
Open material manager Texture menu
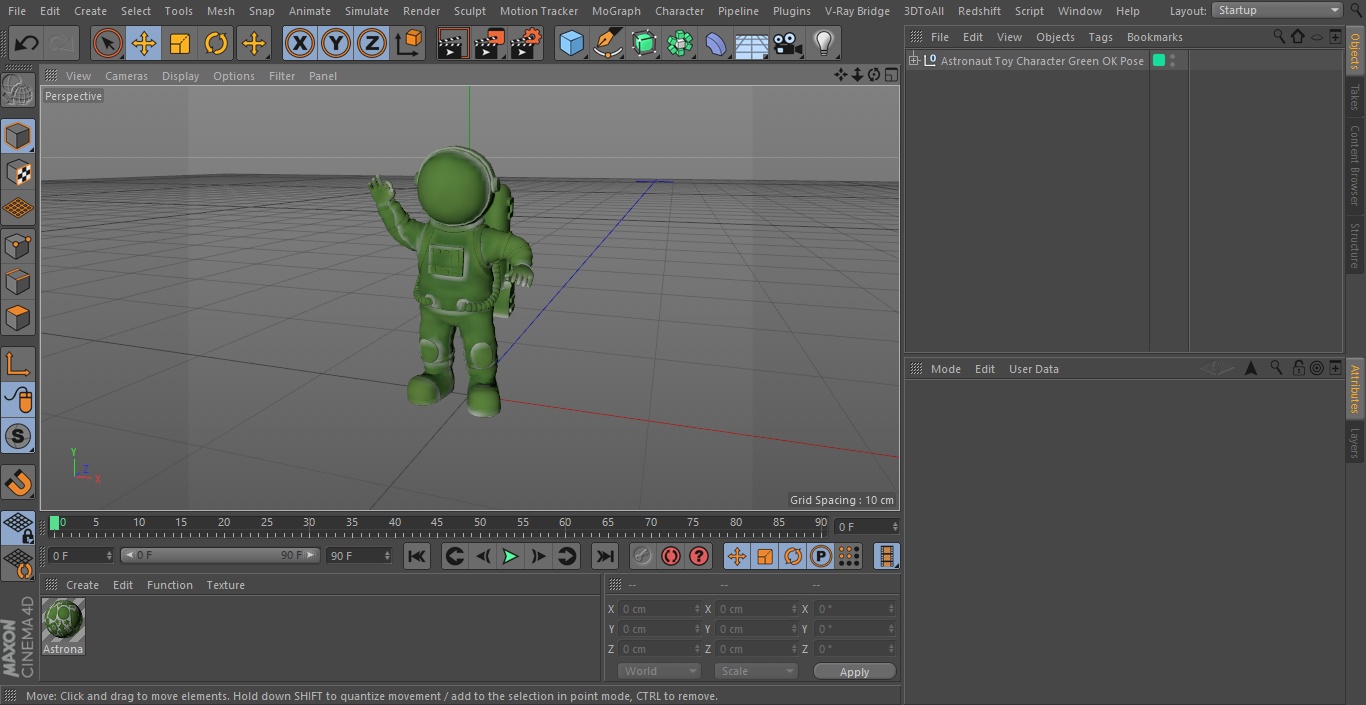point(225,585)
